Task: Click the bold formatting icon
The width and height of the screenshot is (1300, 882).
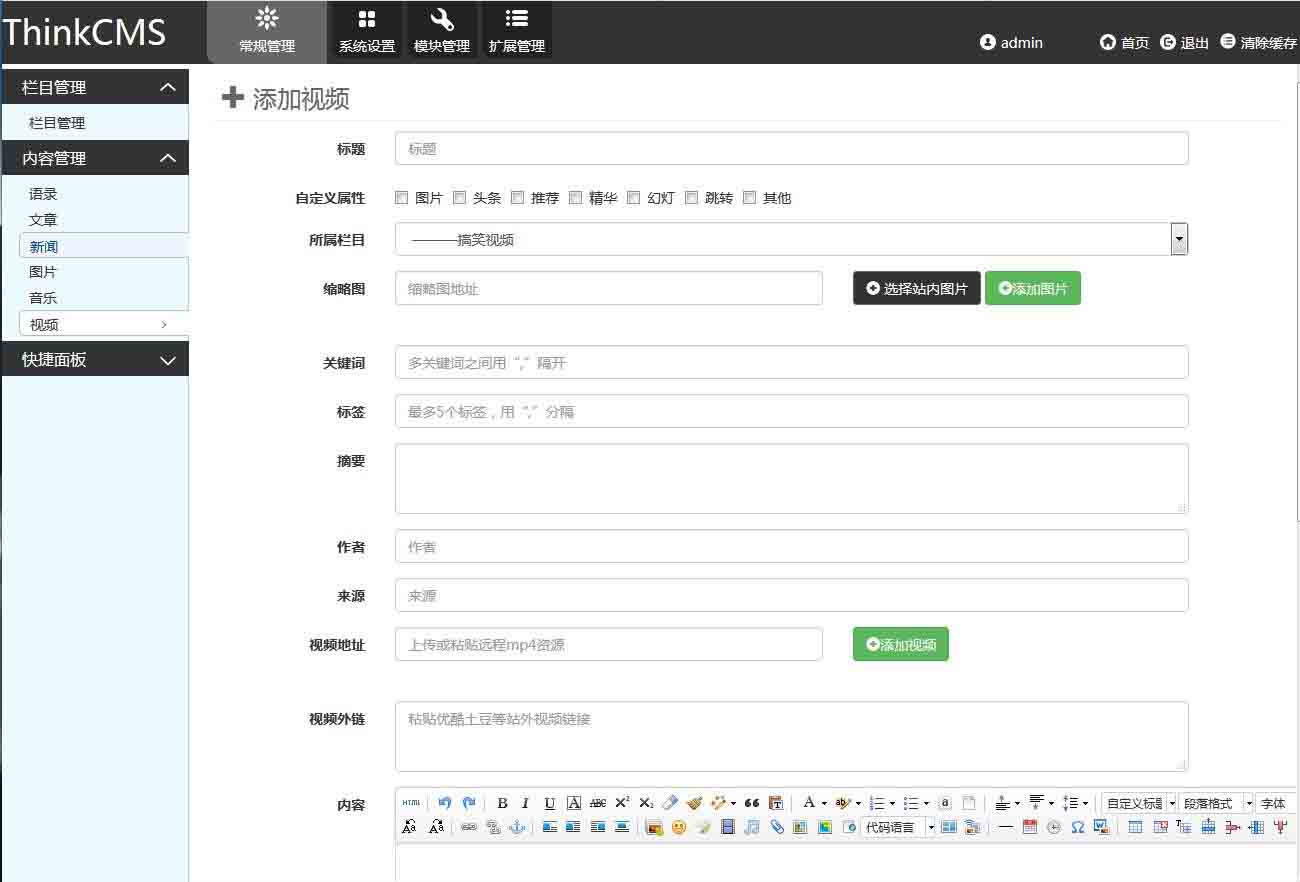Action: (x=502, y=803)
